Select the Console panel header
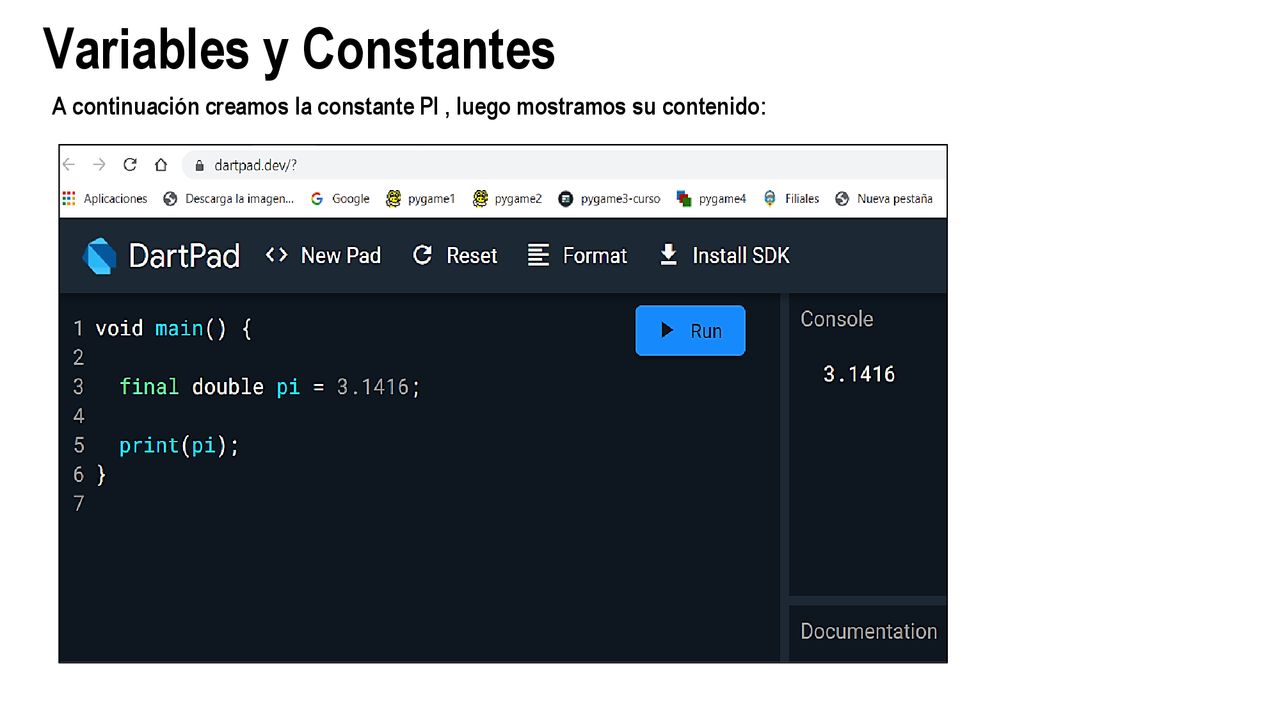 pos(837,319)
